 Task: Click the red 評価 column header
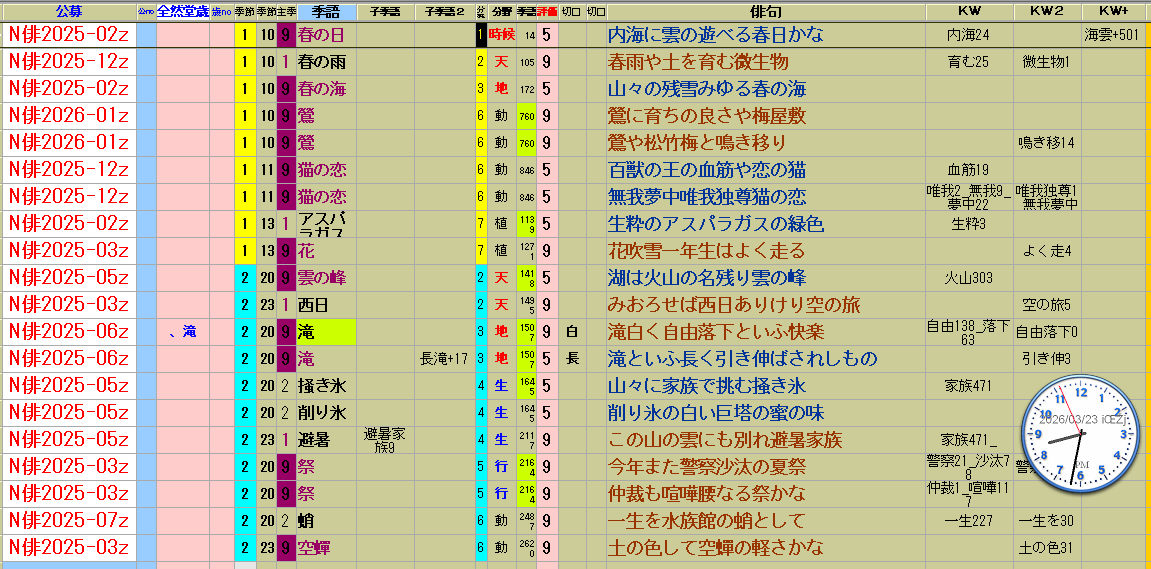[547, 11]
